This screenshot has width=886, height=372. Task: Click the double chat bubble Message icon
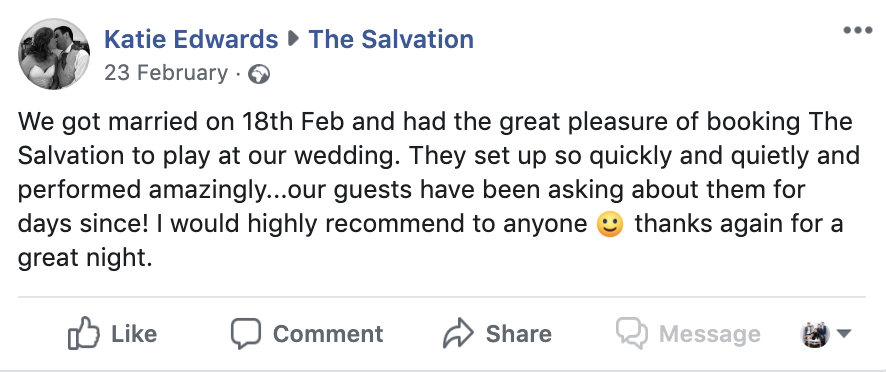pyautogui.click(x=632, y=334)
